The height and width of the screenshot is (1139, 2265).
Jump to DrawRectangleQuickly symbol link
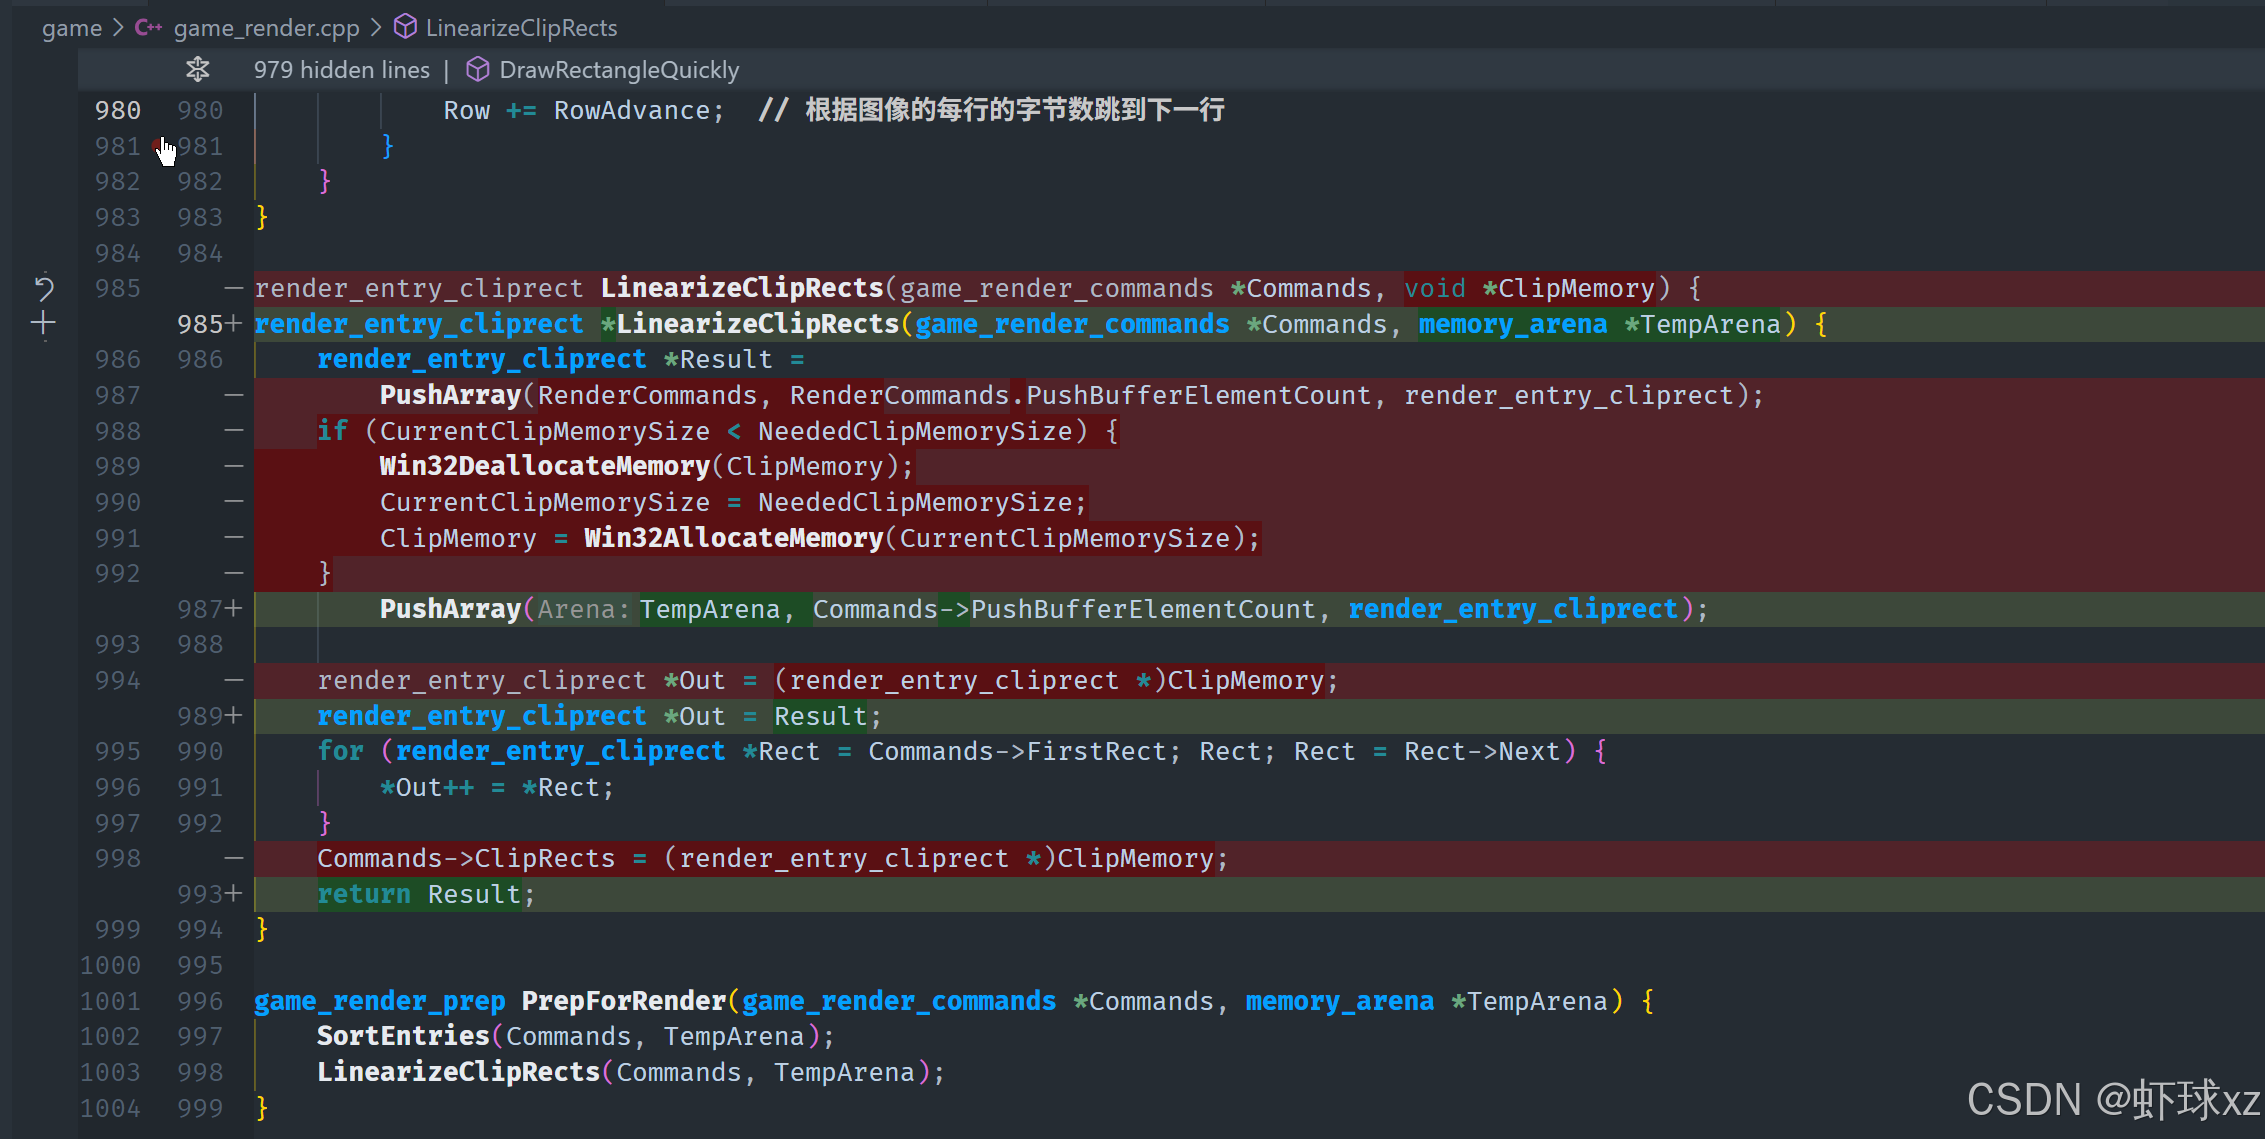(619, 70)
